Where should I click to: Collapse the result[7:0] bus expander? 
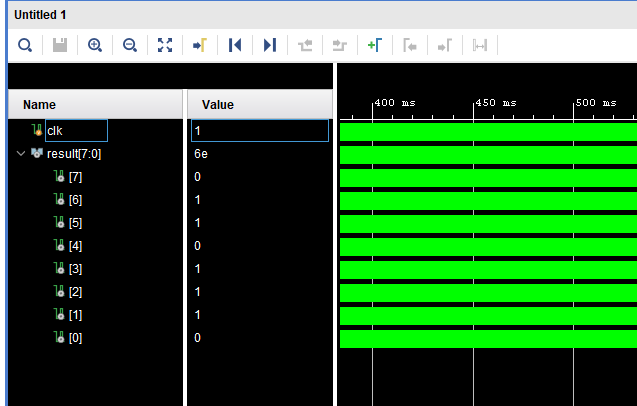point(21,154)
